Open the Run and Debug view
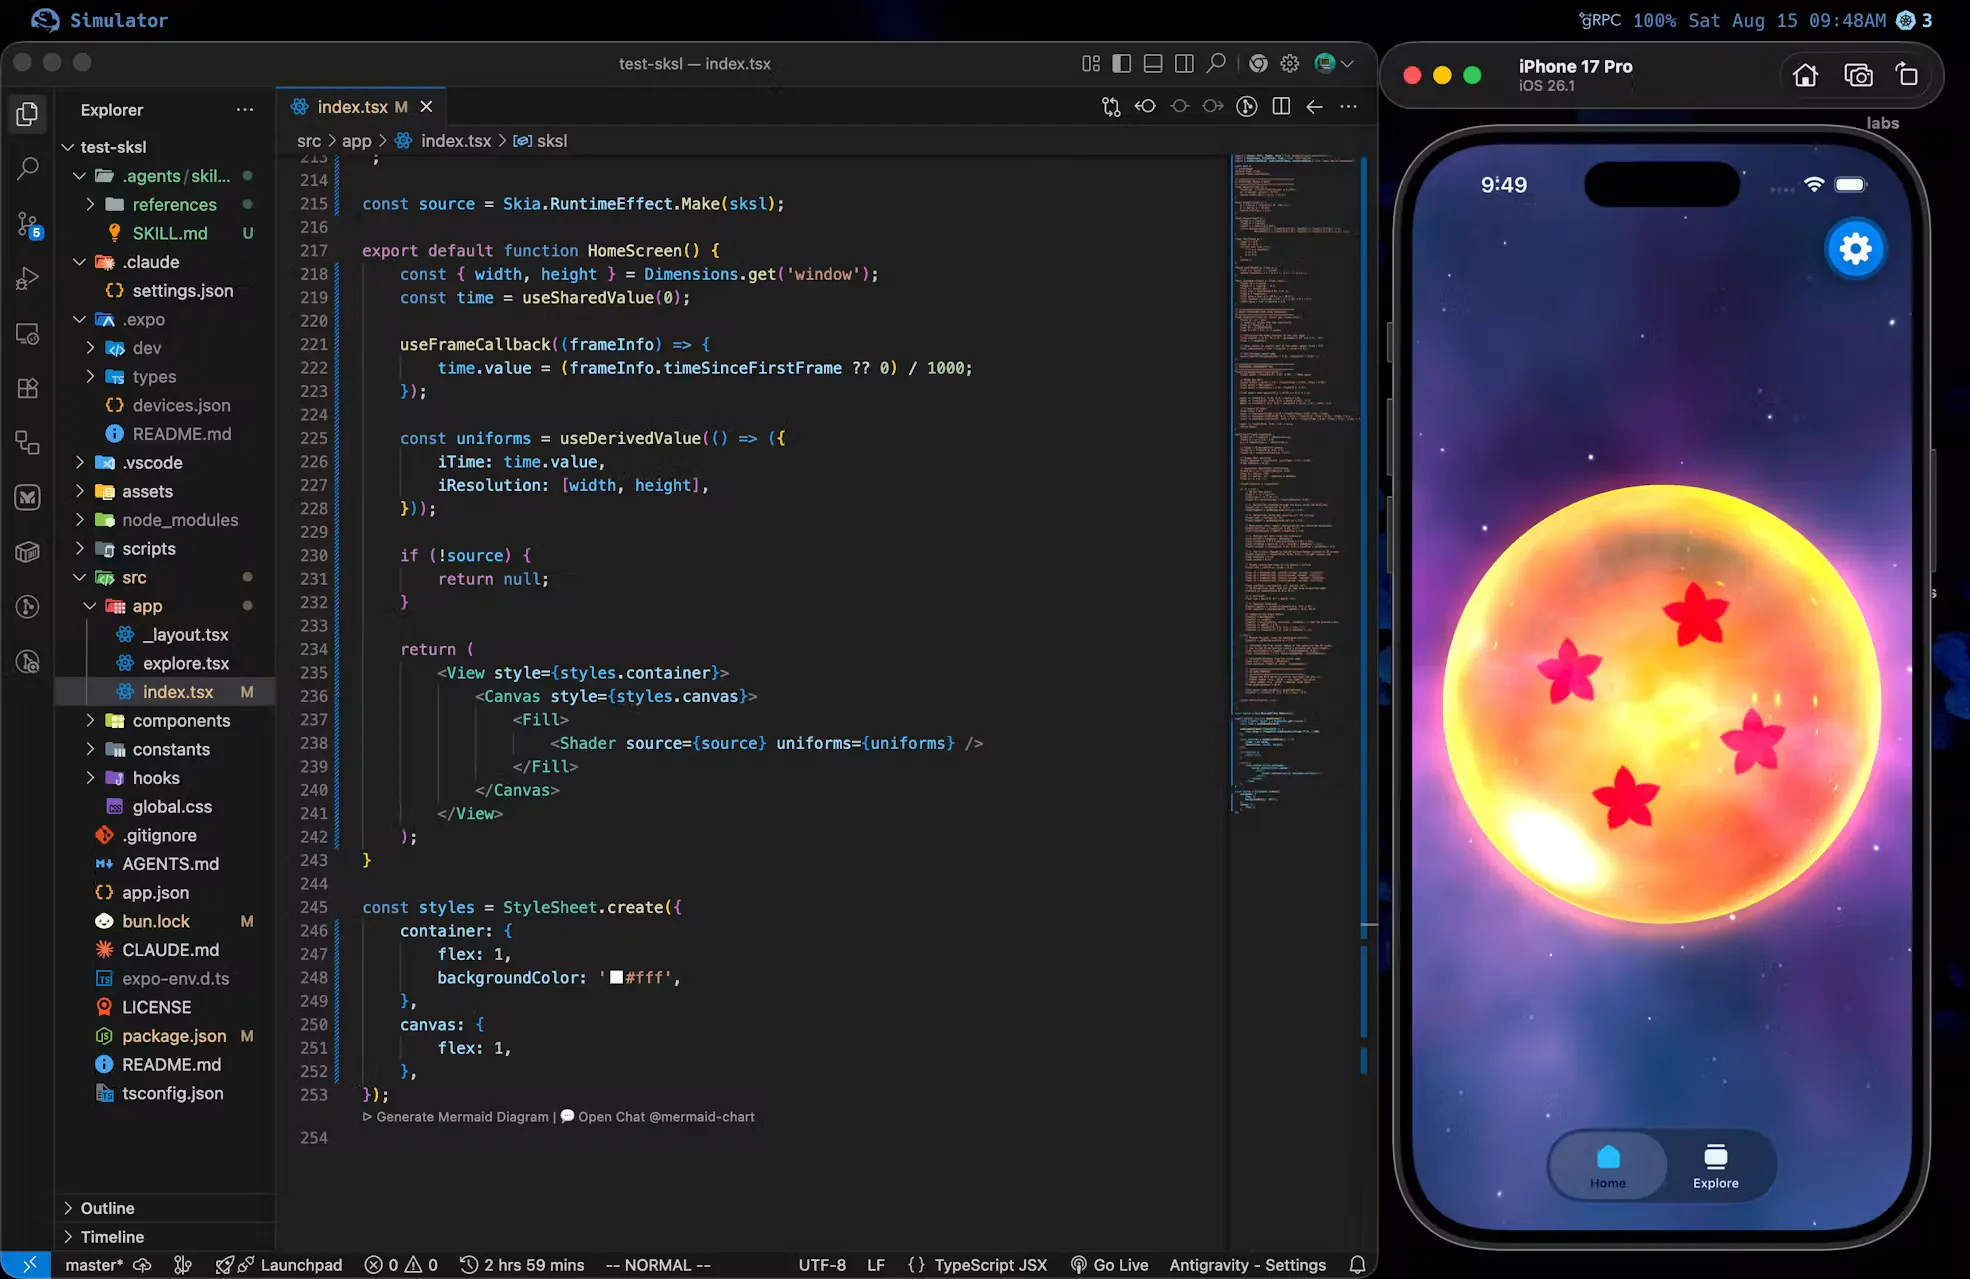1970x1279 pixels. coord(28,278)
